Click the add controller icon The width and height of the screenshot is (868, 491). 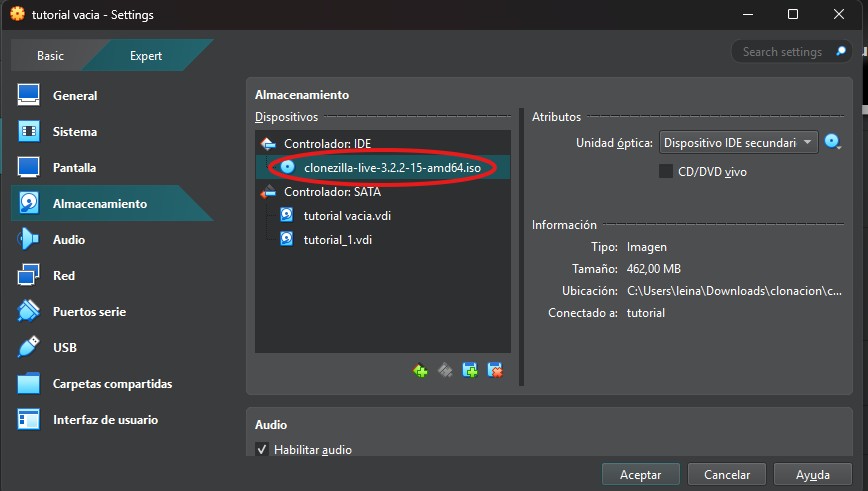point(420,370)
